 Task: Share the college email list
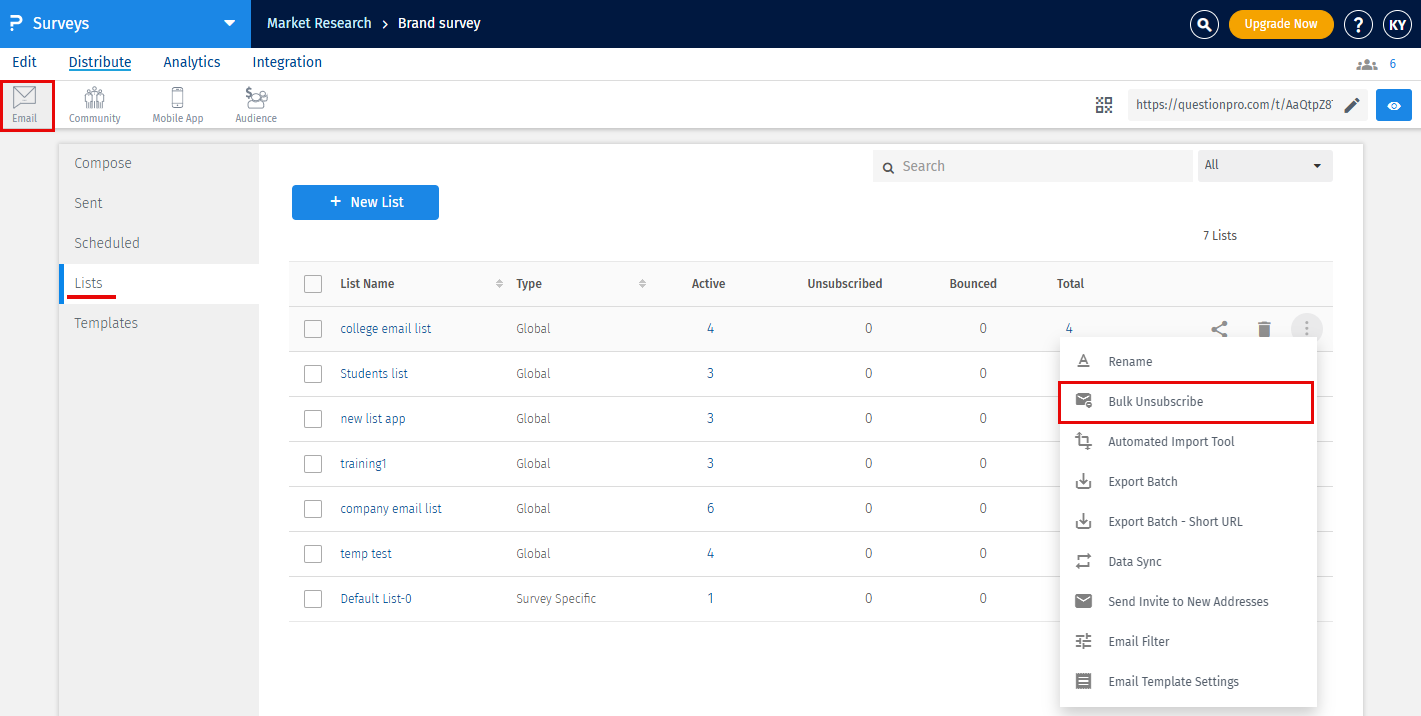pos(1219,328)
